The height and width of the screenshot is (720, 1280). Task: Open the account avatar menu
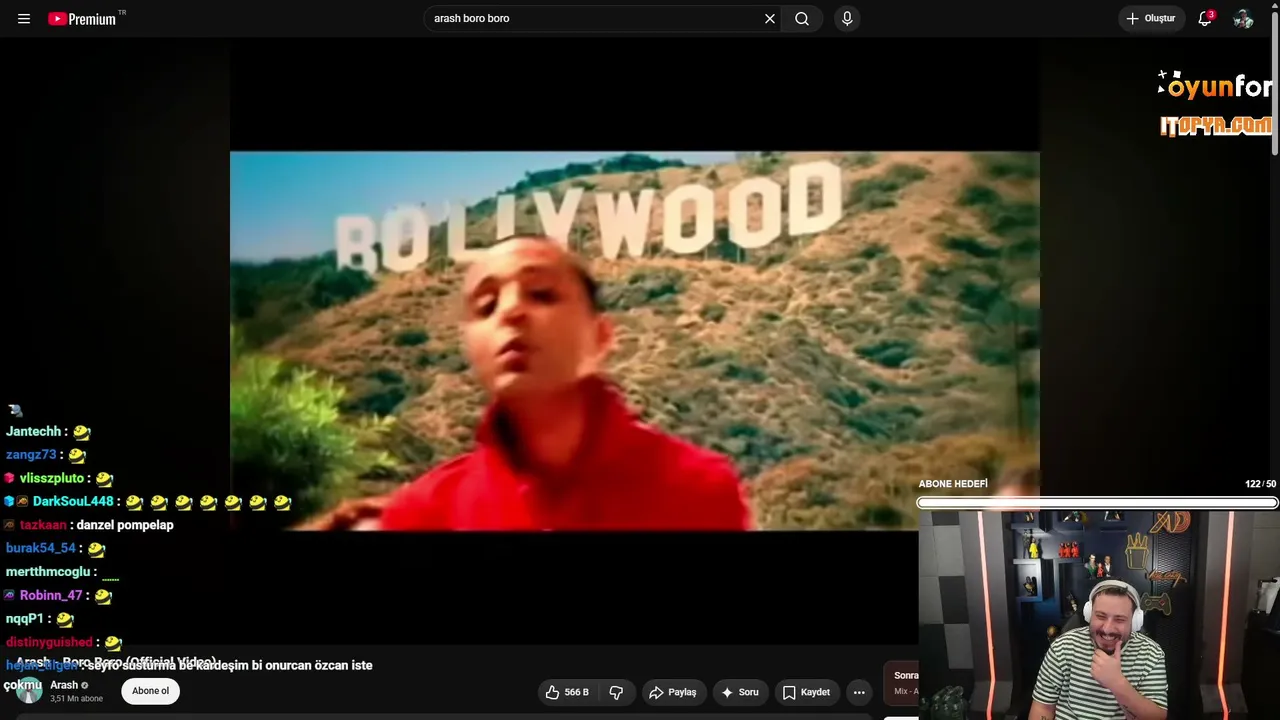coord(1243,19)
